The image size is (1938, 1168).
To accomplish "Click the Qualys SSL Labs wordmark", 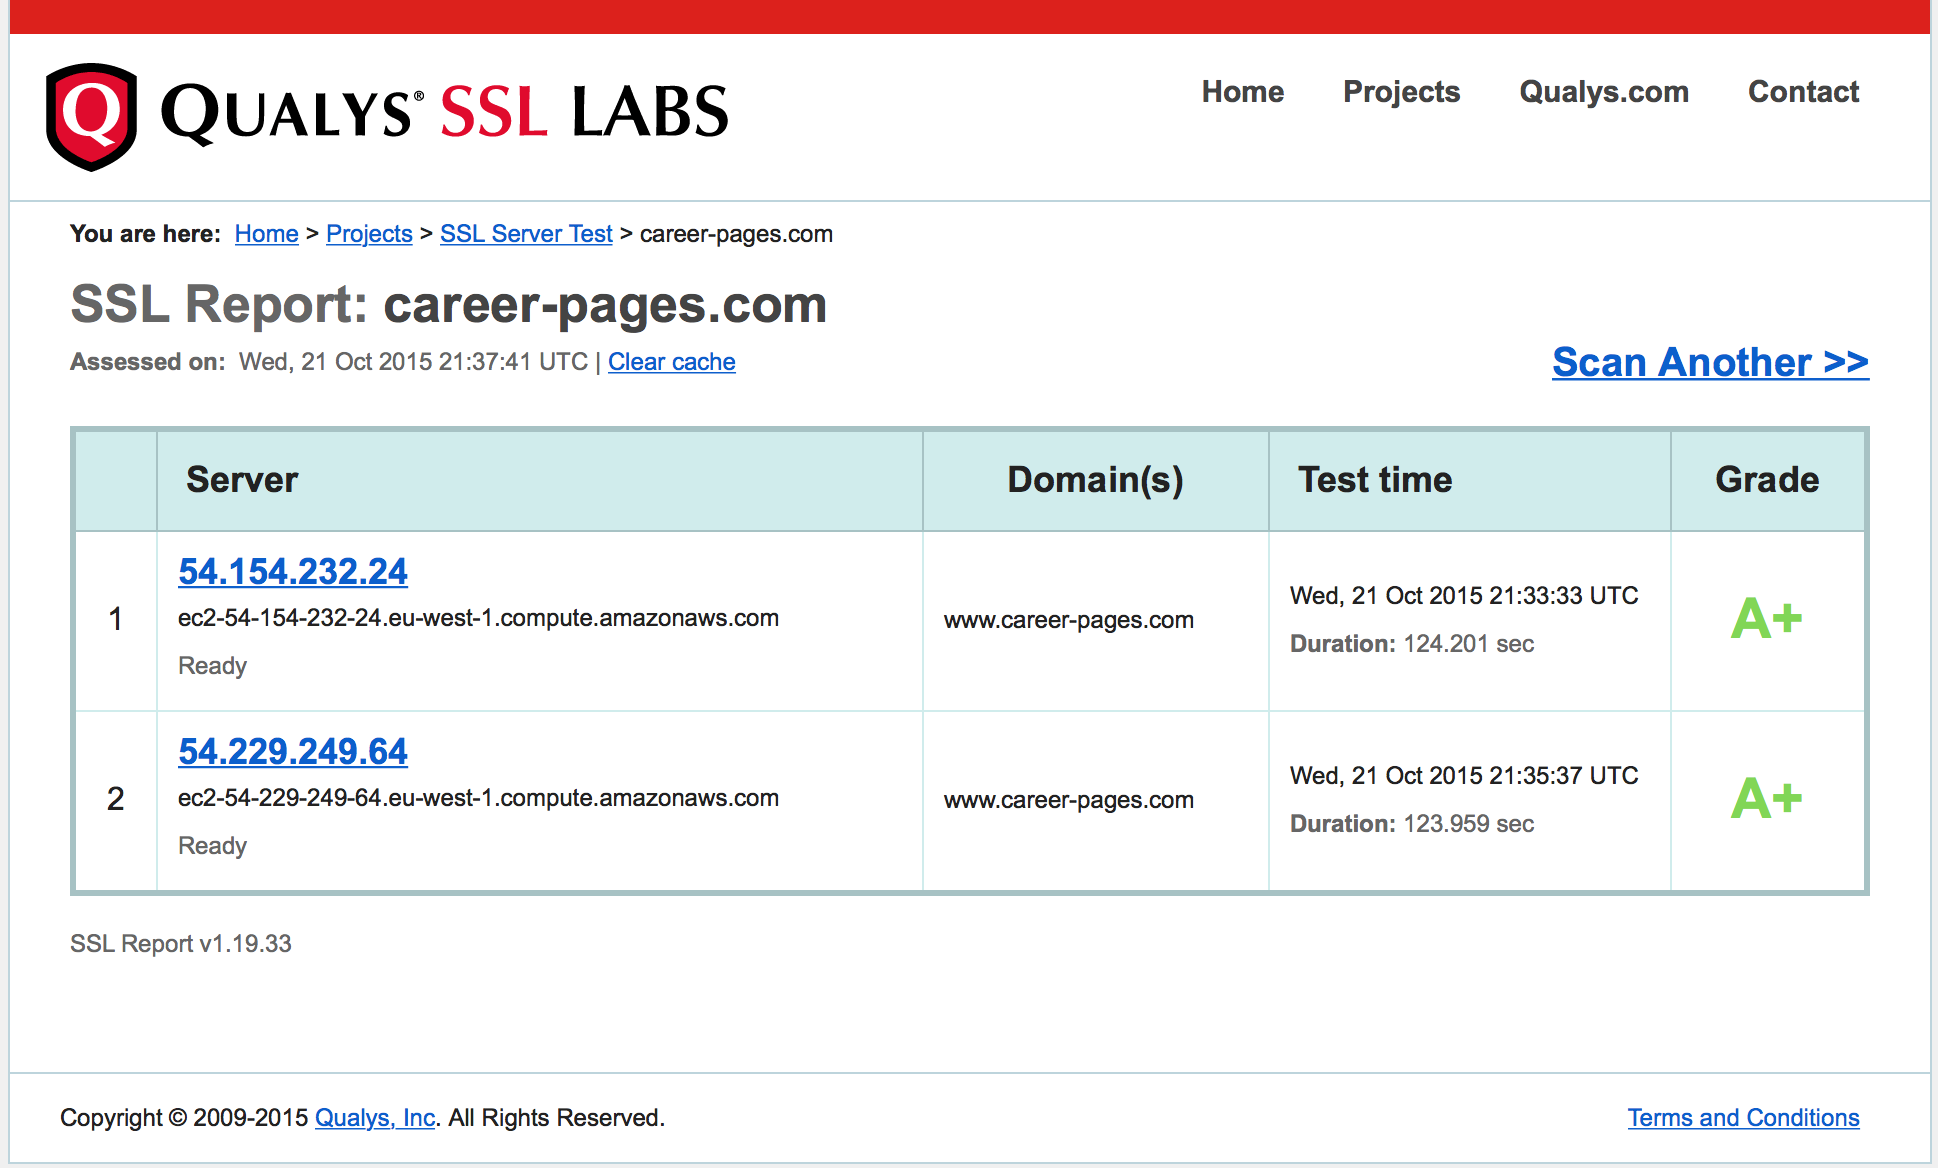I will point(445,112).
